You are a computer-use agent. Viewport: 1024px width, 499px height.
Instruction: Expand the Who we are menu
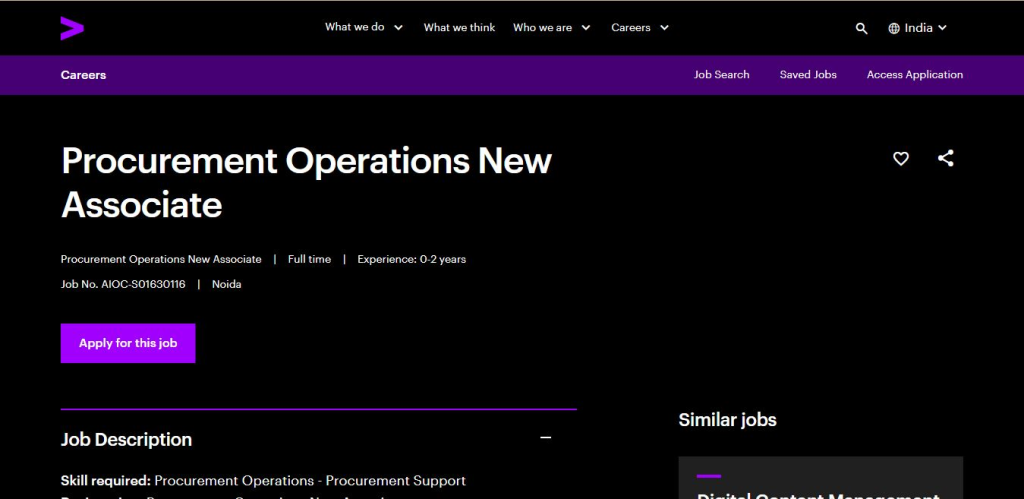pos(551,27)
